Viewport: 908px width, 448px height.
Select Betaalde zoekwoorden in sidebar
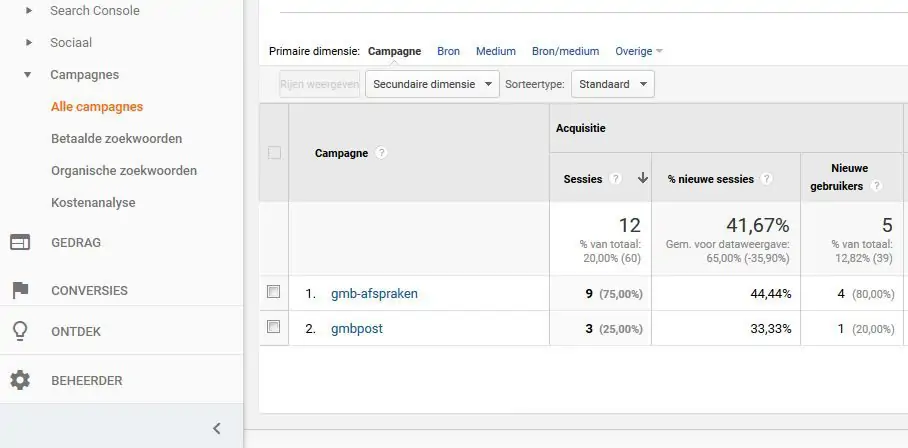point(116,139)
